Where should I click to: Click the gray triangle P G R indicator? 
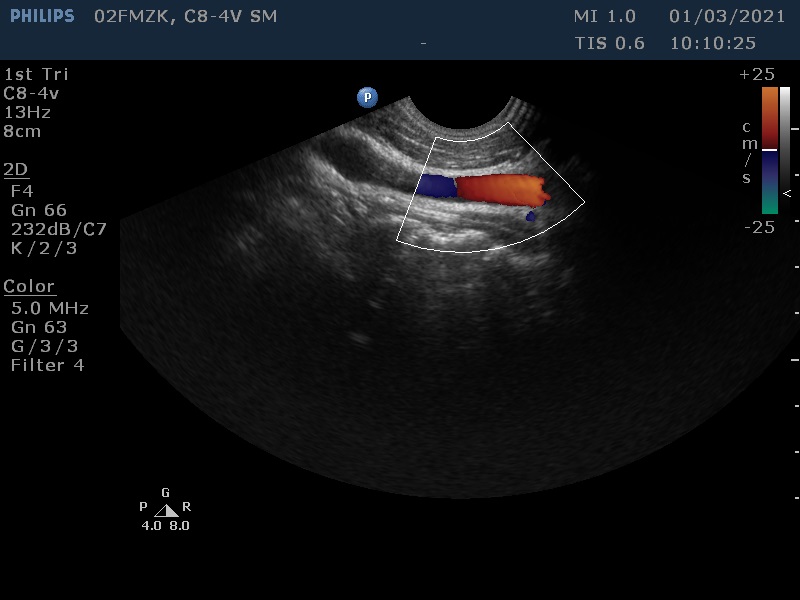[166, 510]
